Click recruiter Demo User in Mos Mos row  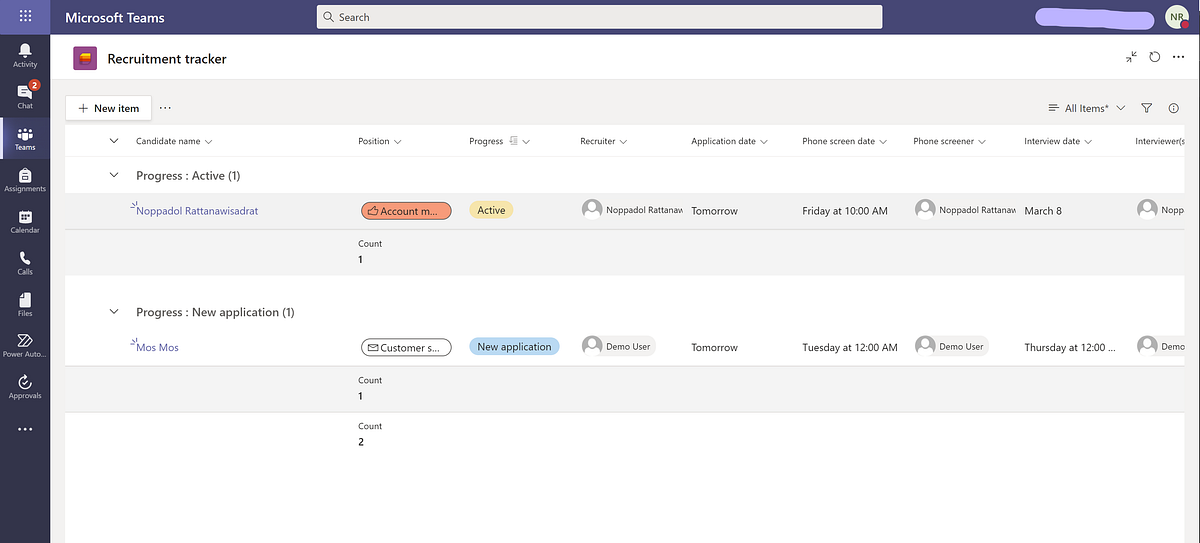[x=618, y=346]
